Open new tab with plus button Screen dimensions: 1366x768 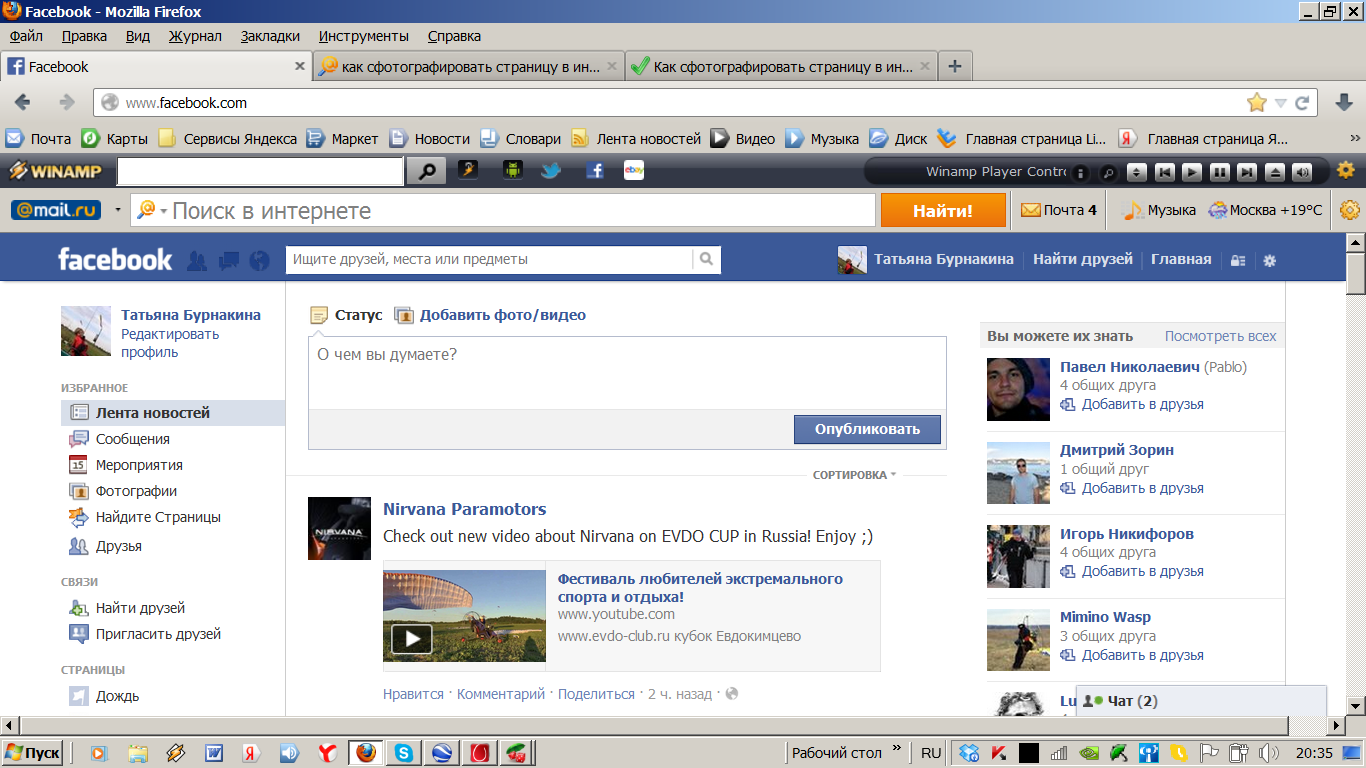pyautogui.click(x=955, y=67)
